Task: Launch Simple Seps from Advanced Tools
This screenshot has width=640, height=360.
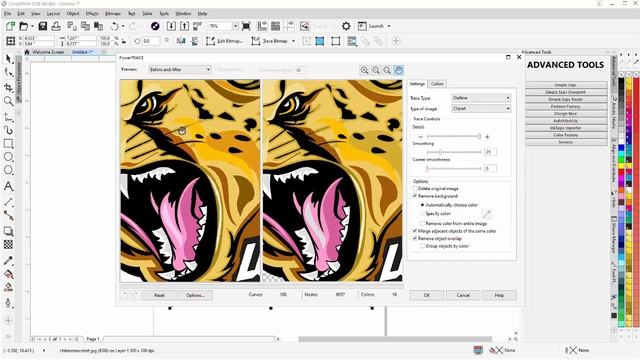Action: point(566,85)
